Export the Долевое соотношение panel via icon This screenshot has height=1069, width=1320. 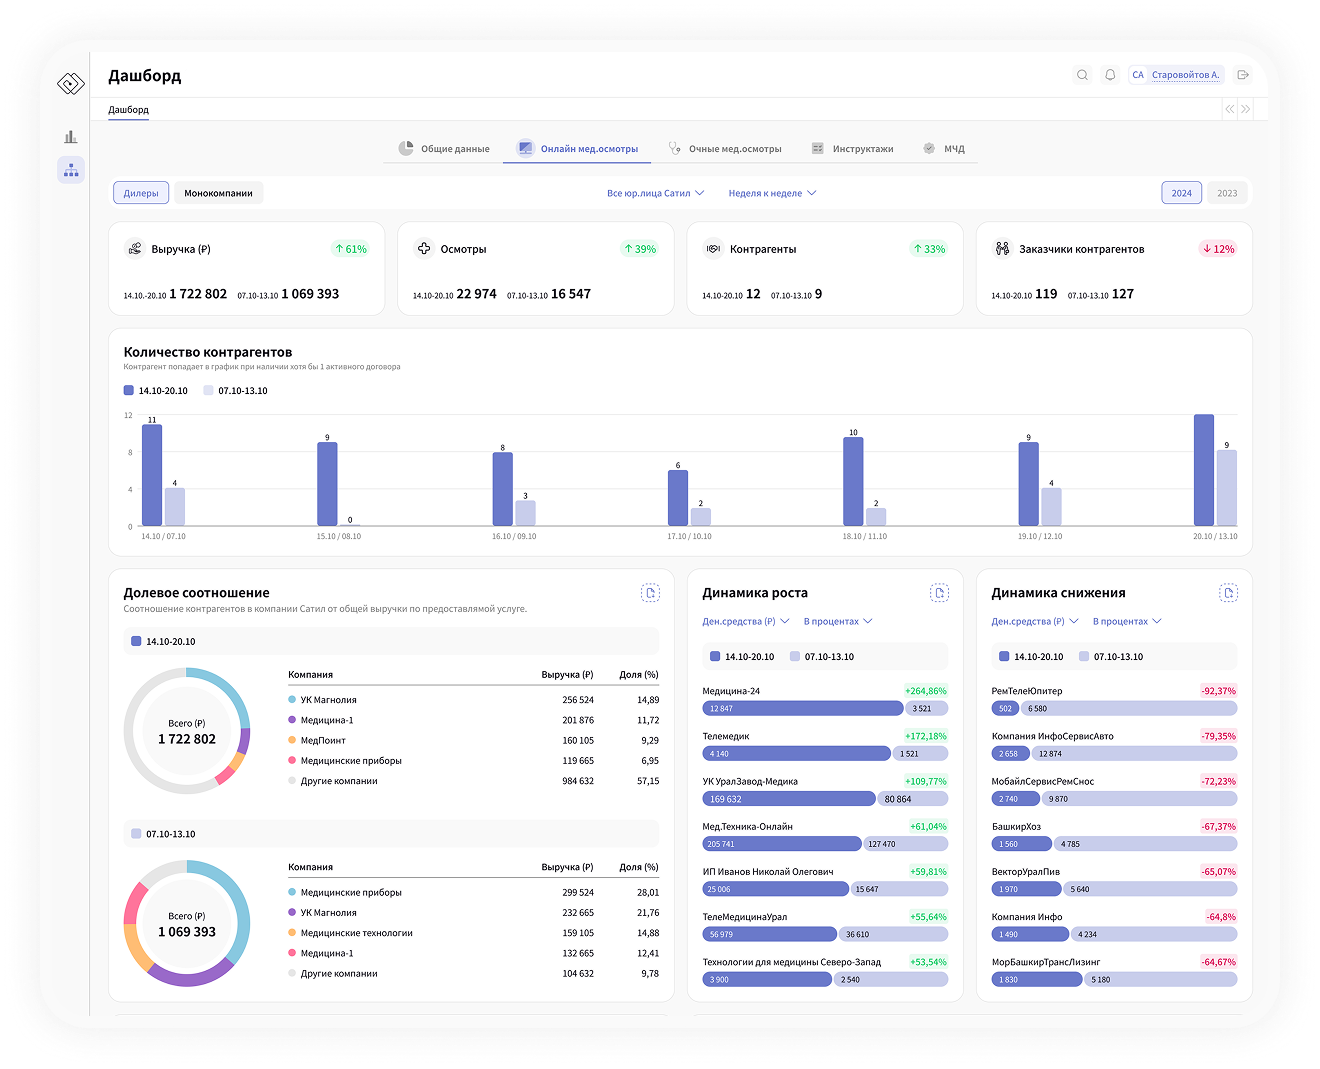[x=650, y=593]
